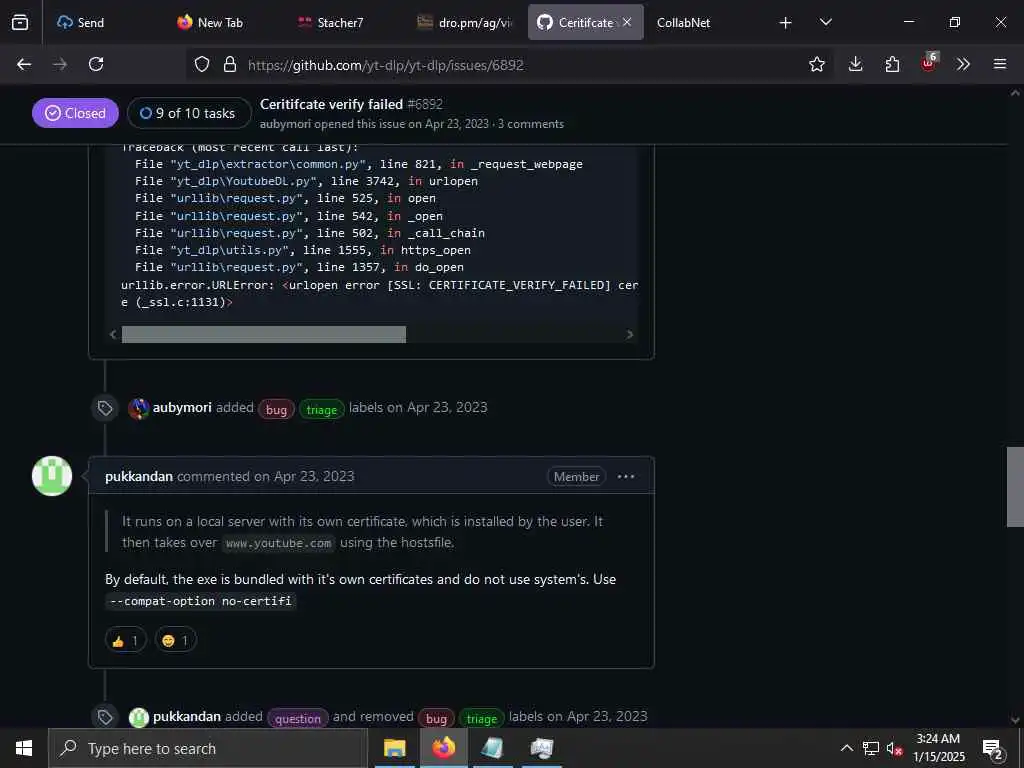The width and height of the screenshot is (1024, 768).
Task: Open aubymori profile link in issue header
Action: (285, 124)
